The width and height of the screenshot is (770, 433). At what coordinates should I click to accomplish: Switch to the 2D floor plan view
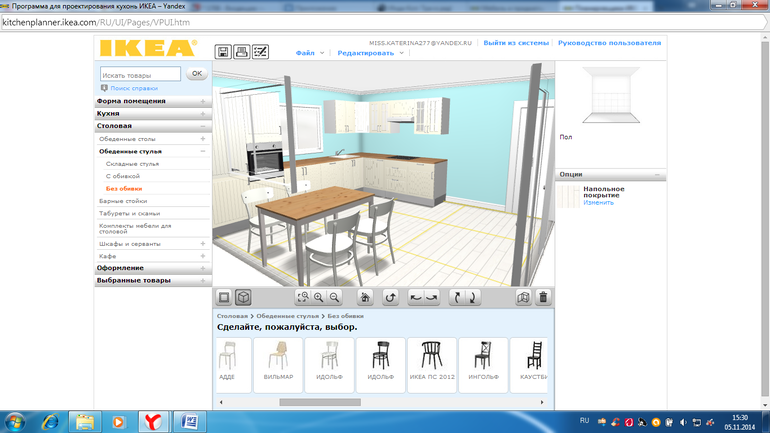(x=224, y=297)
